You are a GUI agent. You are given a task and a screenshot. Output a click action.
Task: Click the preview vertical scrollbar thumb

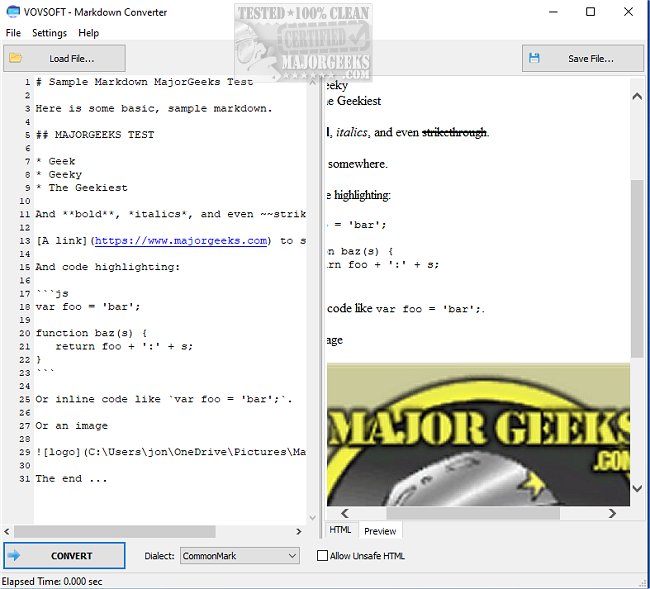tap(637, 268)
